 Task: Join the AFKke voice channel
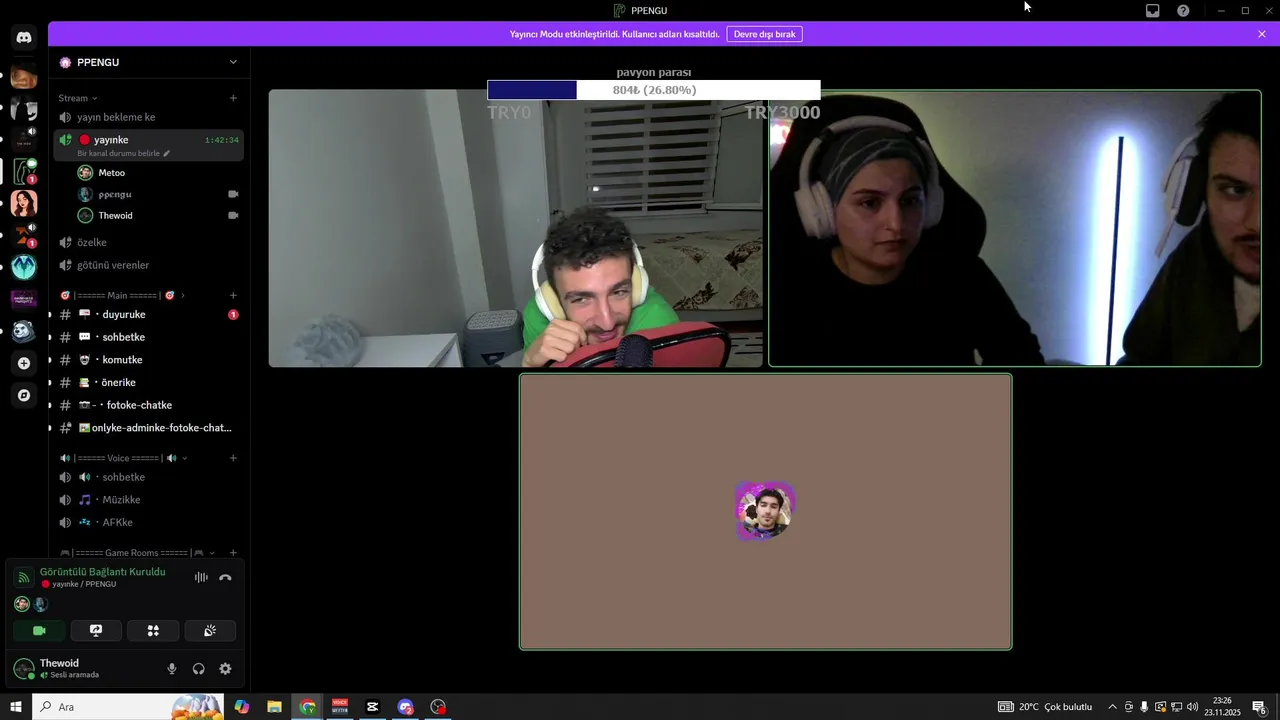(x=148, y=522)
